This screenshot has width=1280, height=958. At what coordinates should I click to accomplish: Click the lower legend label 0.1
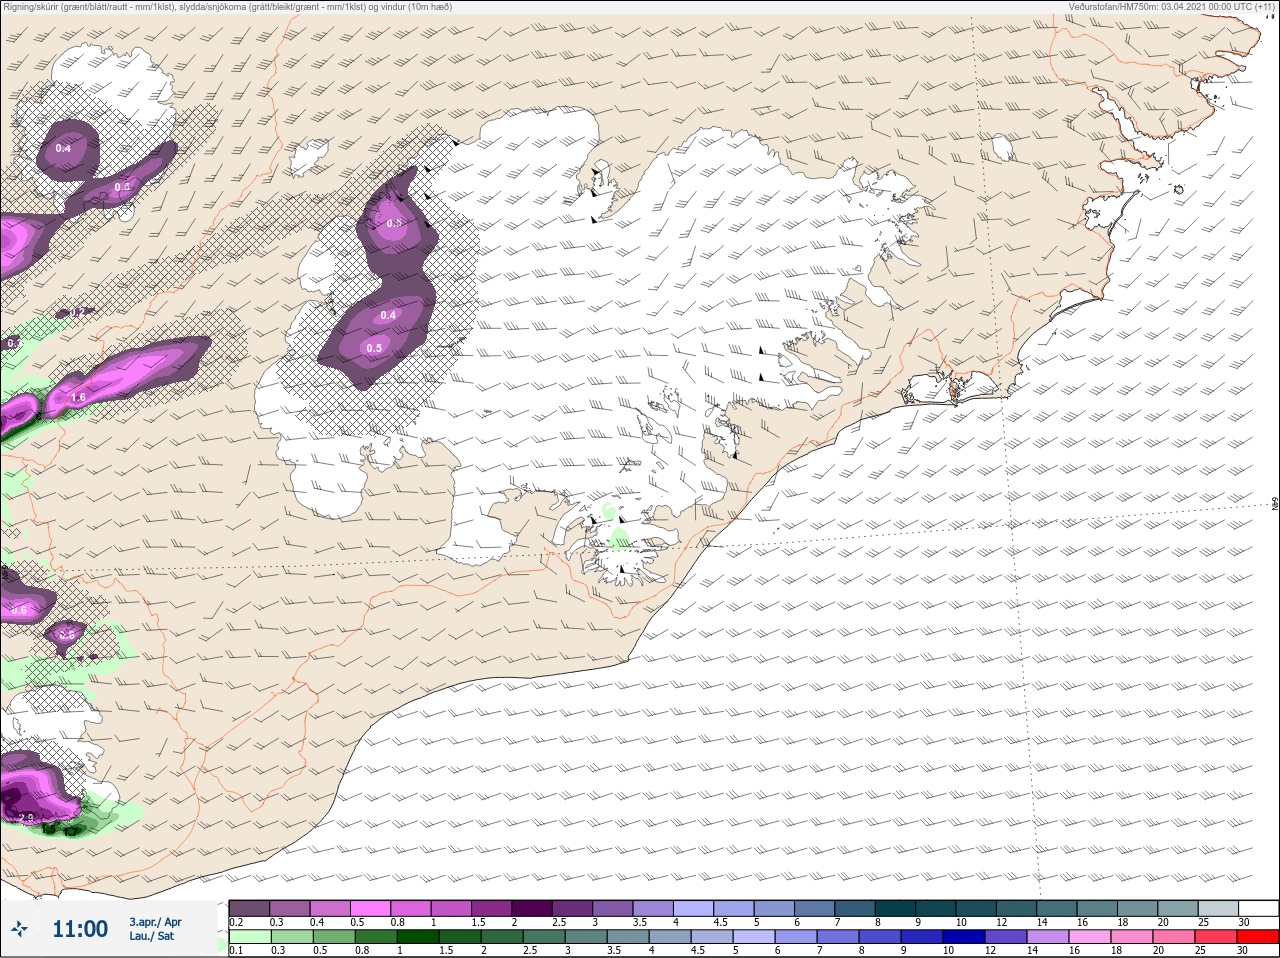point(236,950)
